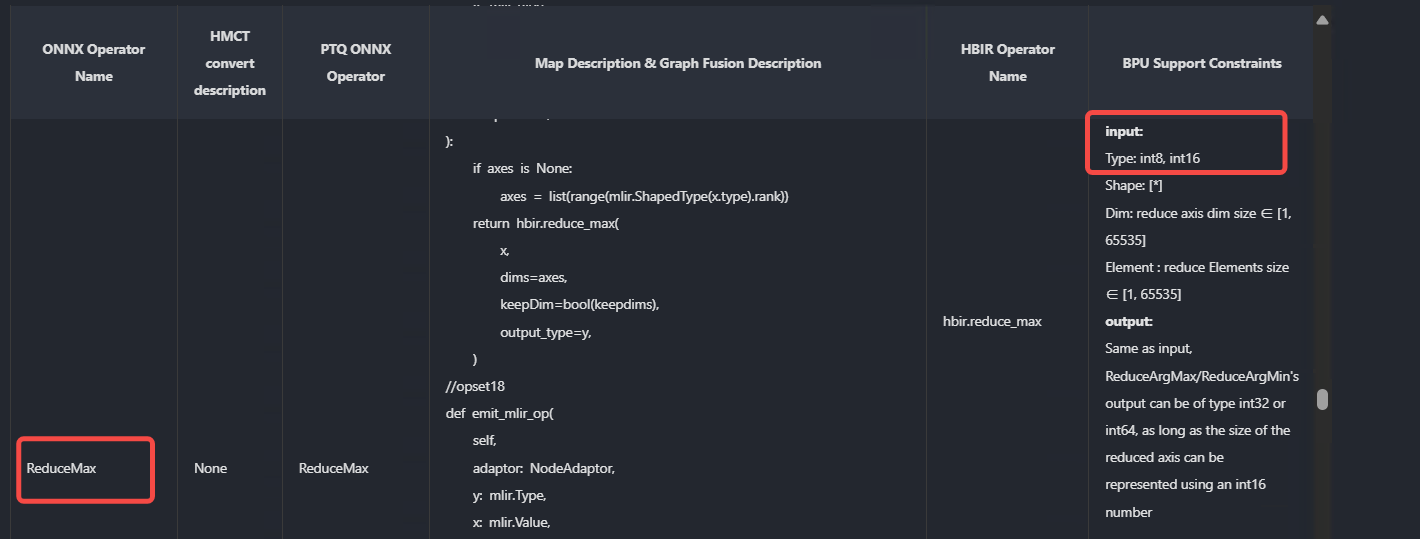Select the Map Description & Graph Fusion header

(x=678, y=63)
